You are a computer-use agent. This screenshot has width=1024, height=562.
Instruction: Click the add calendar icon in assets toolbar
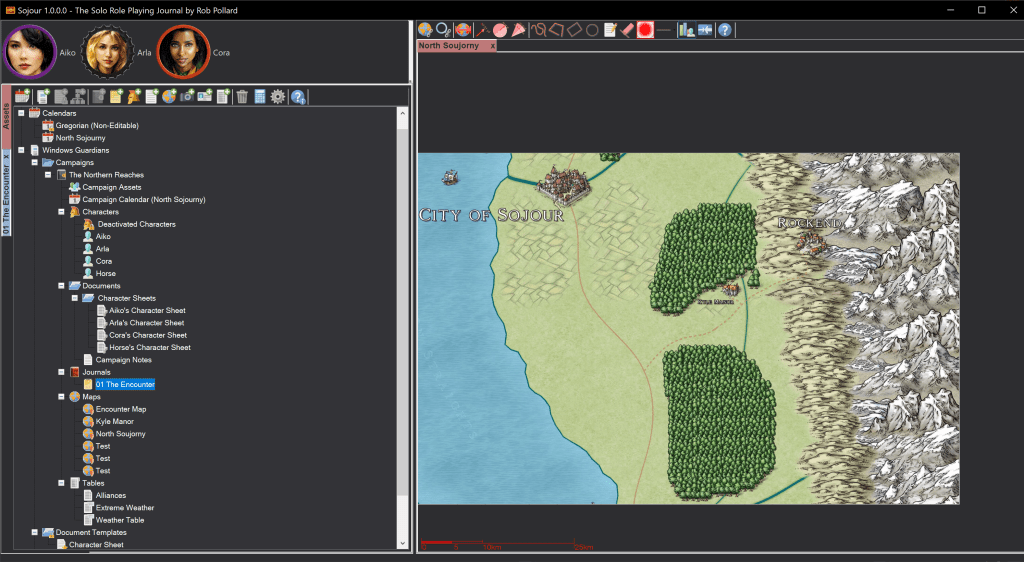coord(22,96)
